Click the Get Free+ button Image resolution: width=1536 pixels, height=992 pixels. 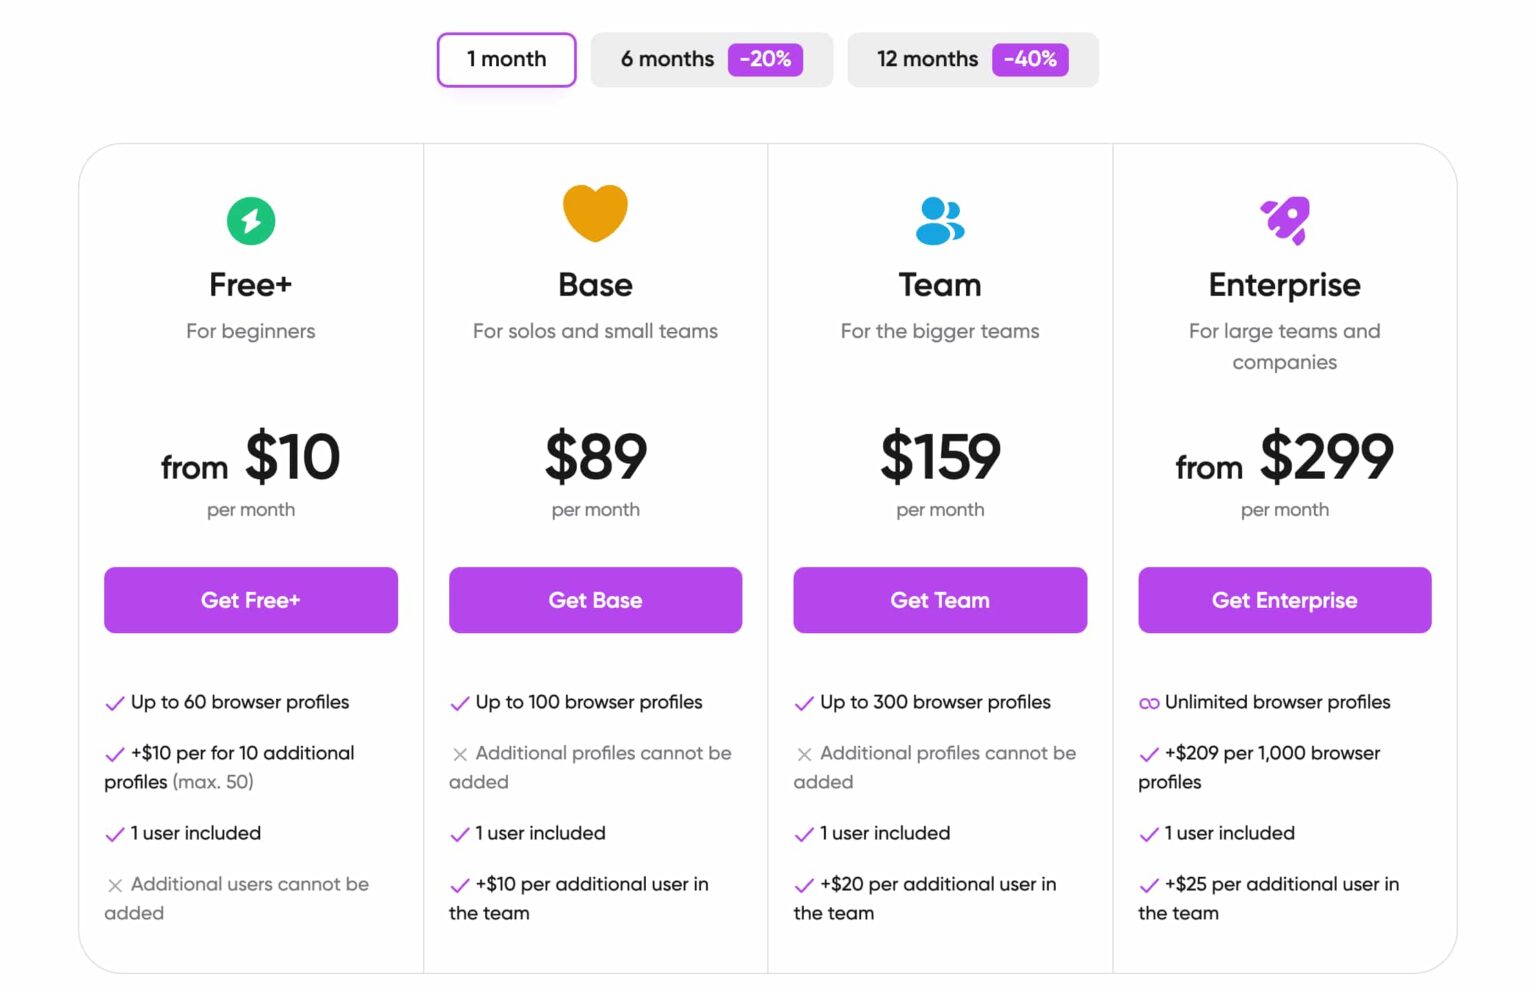pyautogui.click(x=250, y=600)
